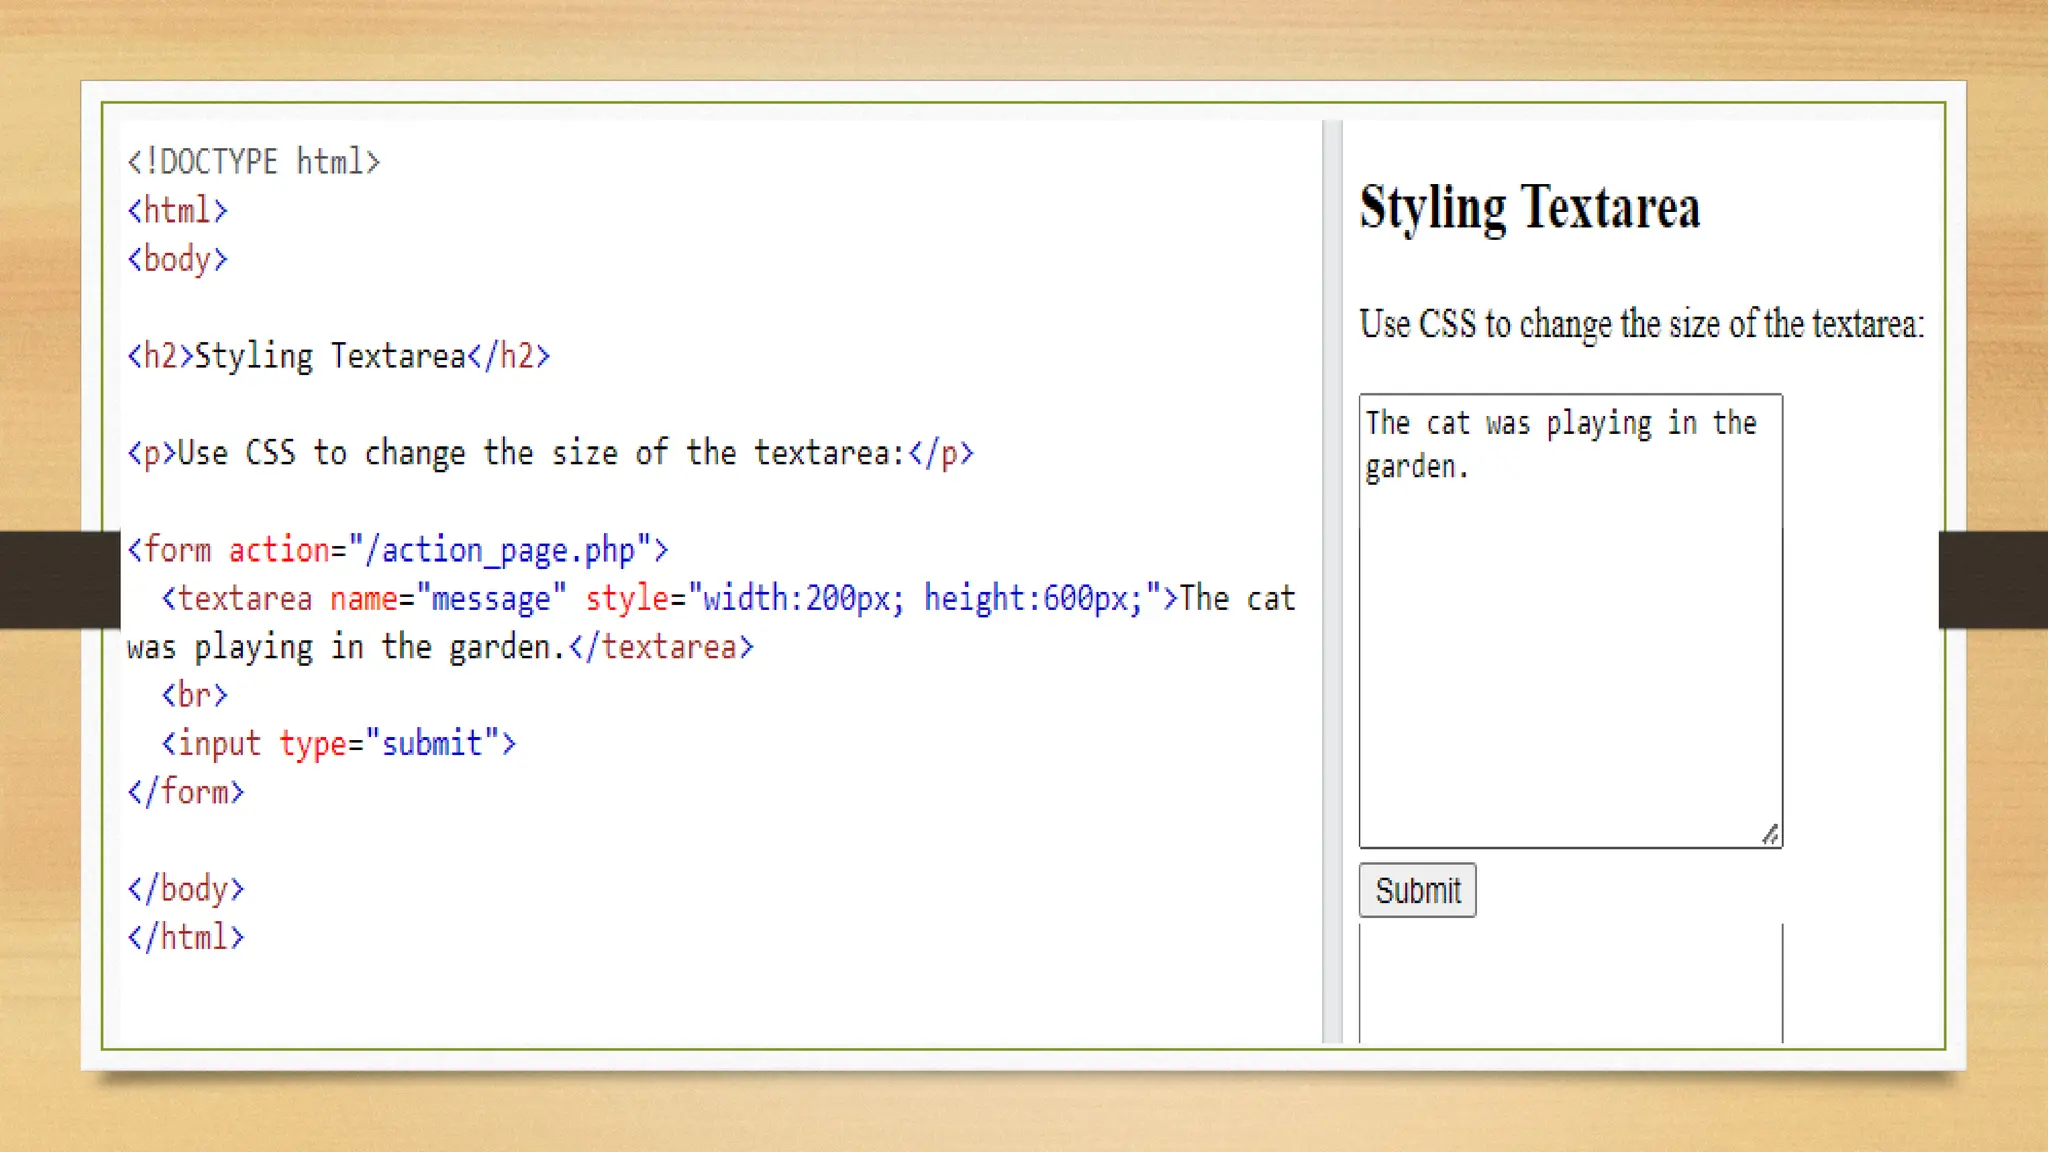Click the form action attribute line
The height and width of the screenshot is (1152, 2048).
click(x=397, y=550)
